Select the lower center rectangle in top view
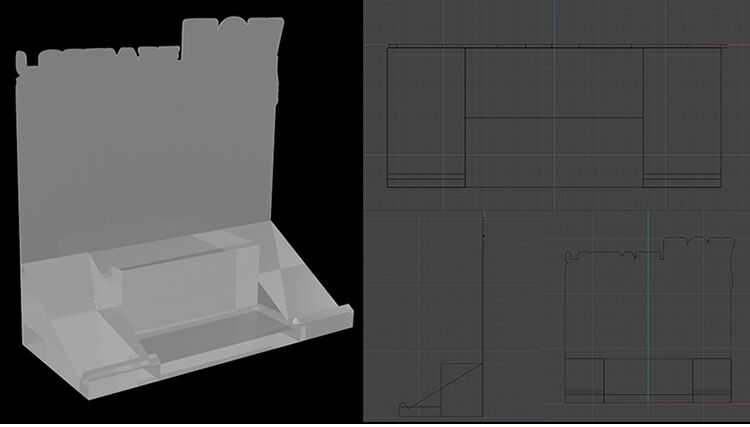Viewport: 750px width, 427px height. 554,150
